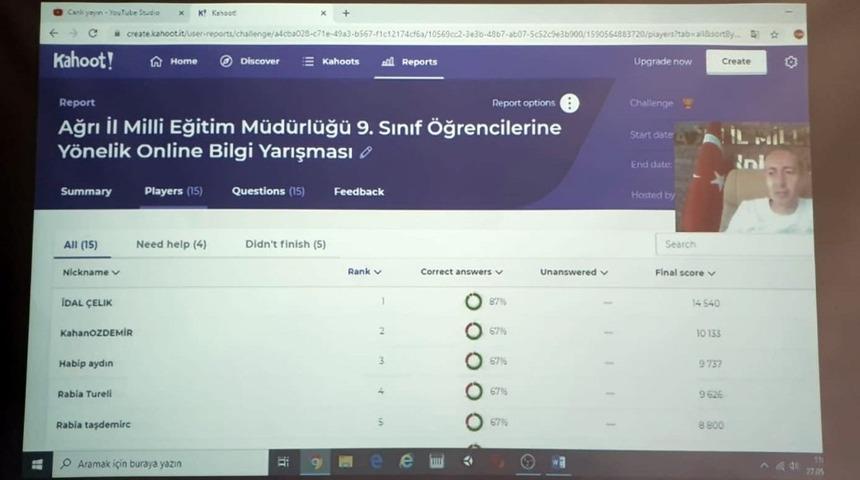The width and height of the screenshot is (860, 480).
Task: Click final score 10 133
Action: (708, 333)
